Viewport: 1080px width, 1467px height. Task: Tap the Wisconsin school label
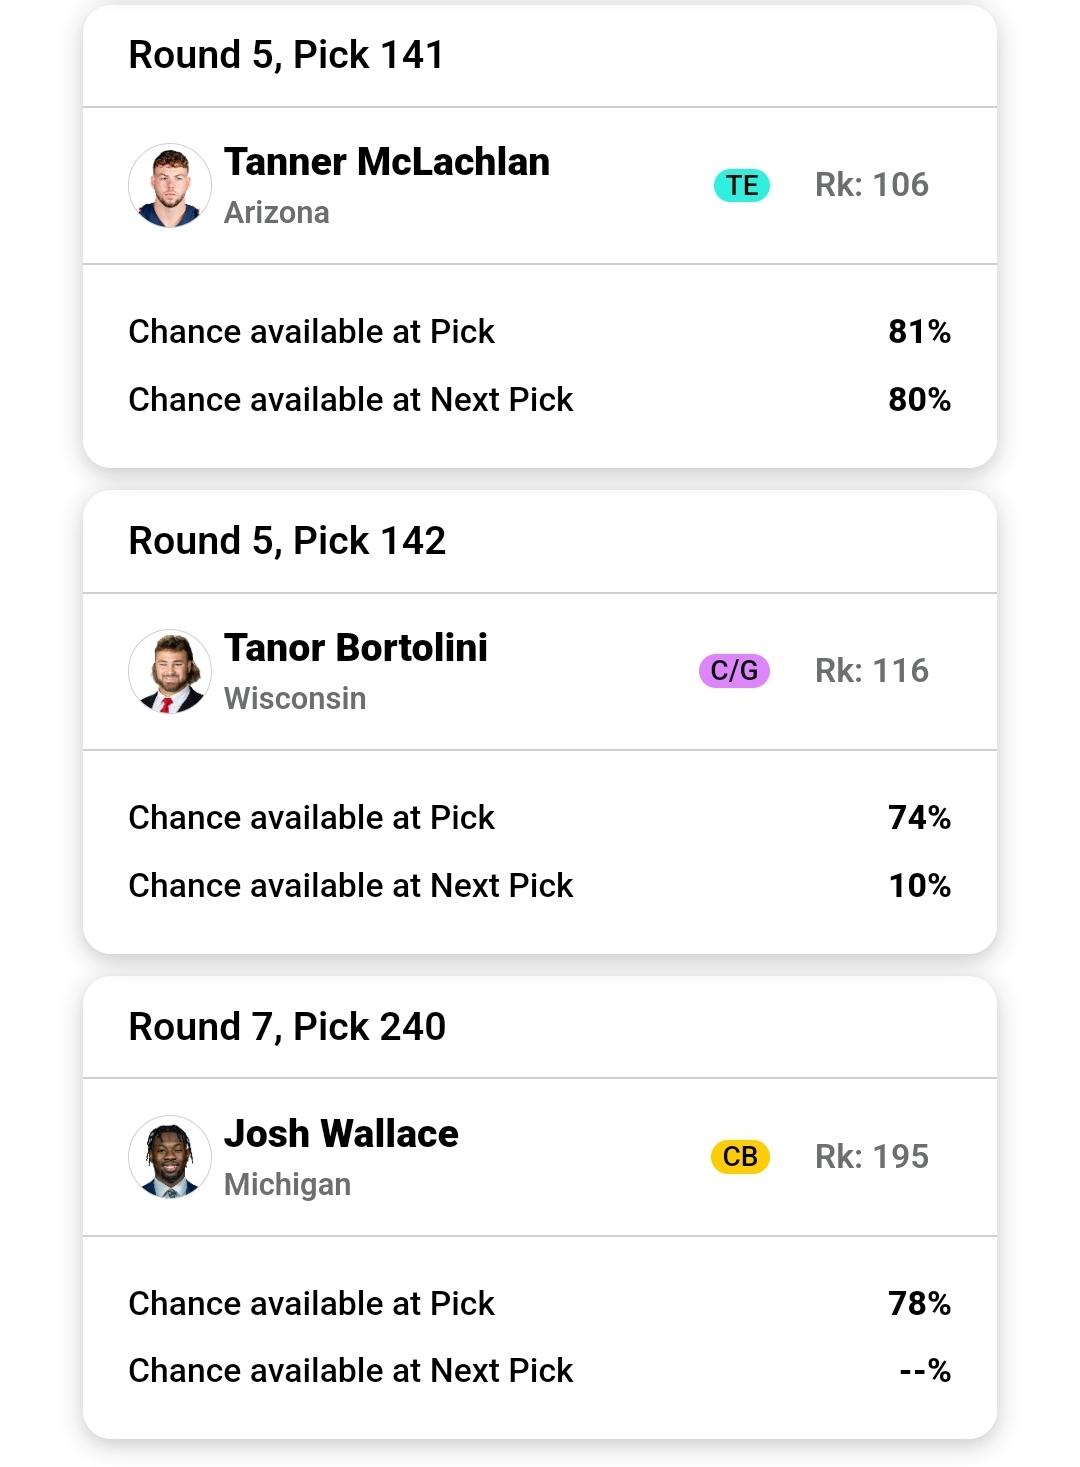[295, 699]
